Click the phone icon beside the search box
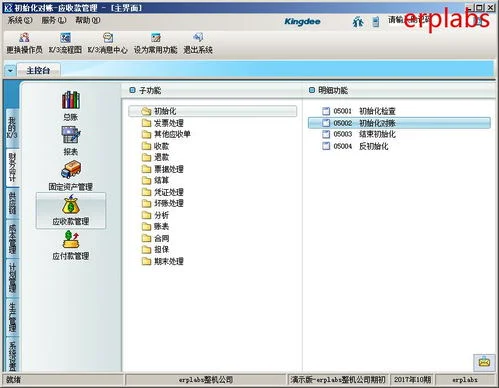Image resolution: width=499 pixels, height=388 pixels. [x=376, y=22]
